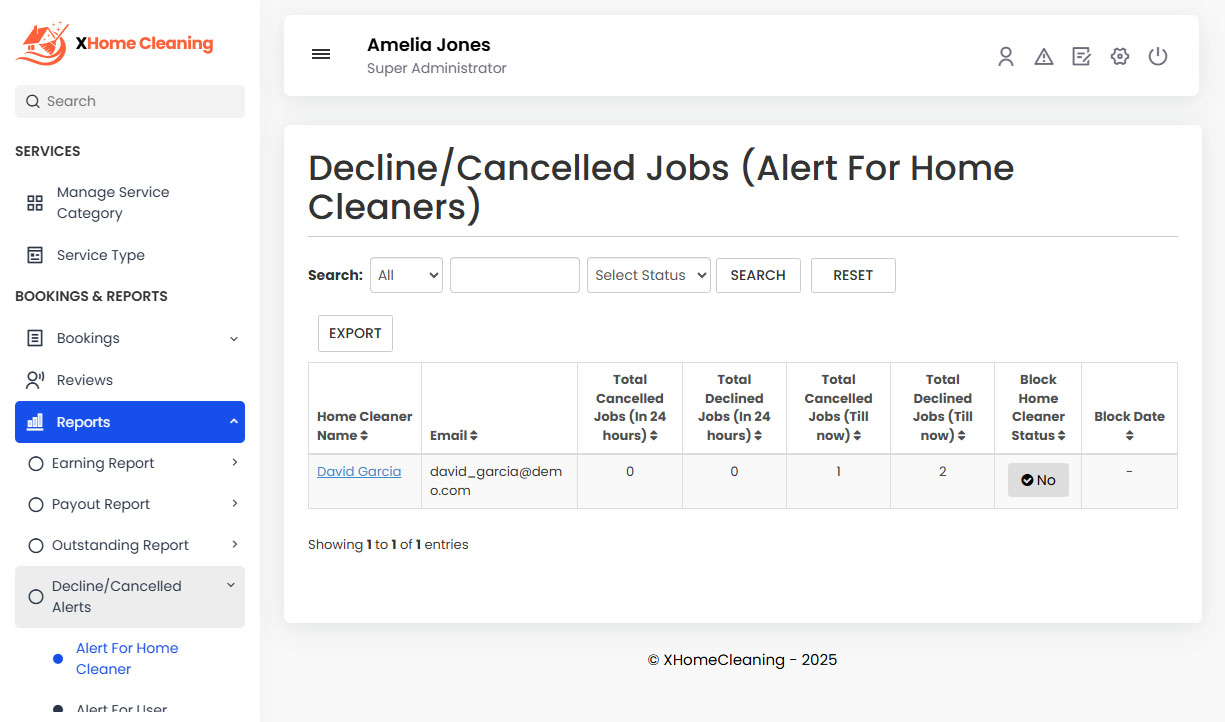The width and height of the screenshot is (1225, 722).
Task: Toggle David Garcia's block status to Yes
Action: coord(1038,480)
